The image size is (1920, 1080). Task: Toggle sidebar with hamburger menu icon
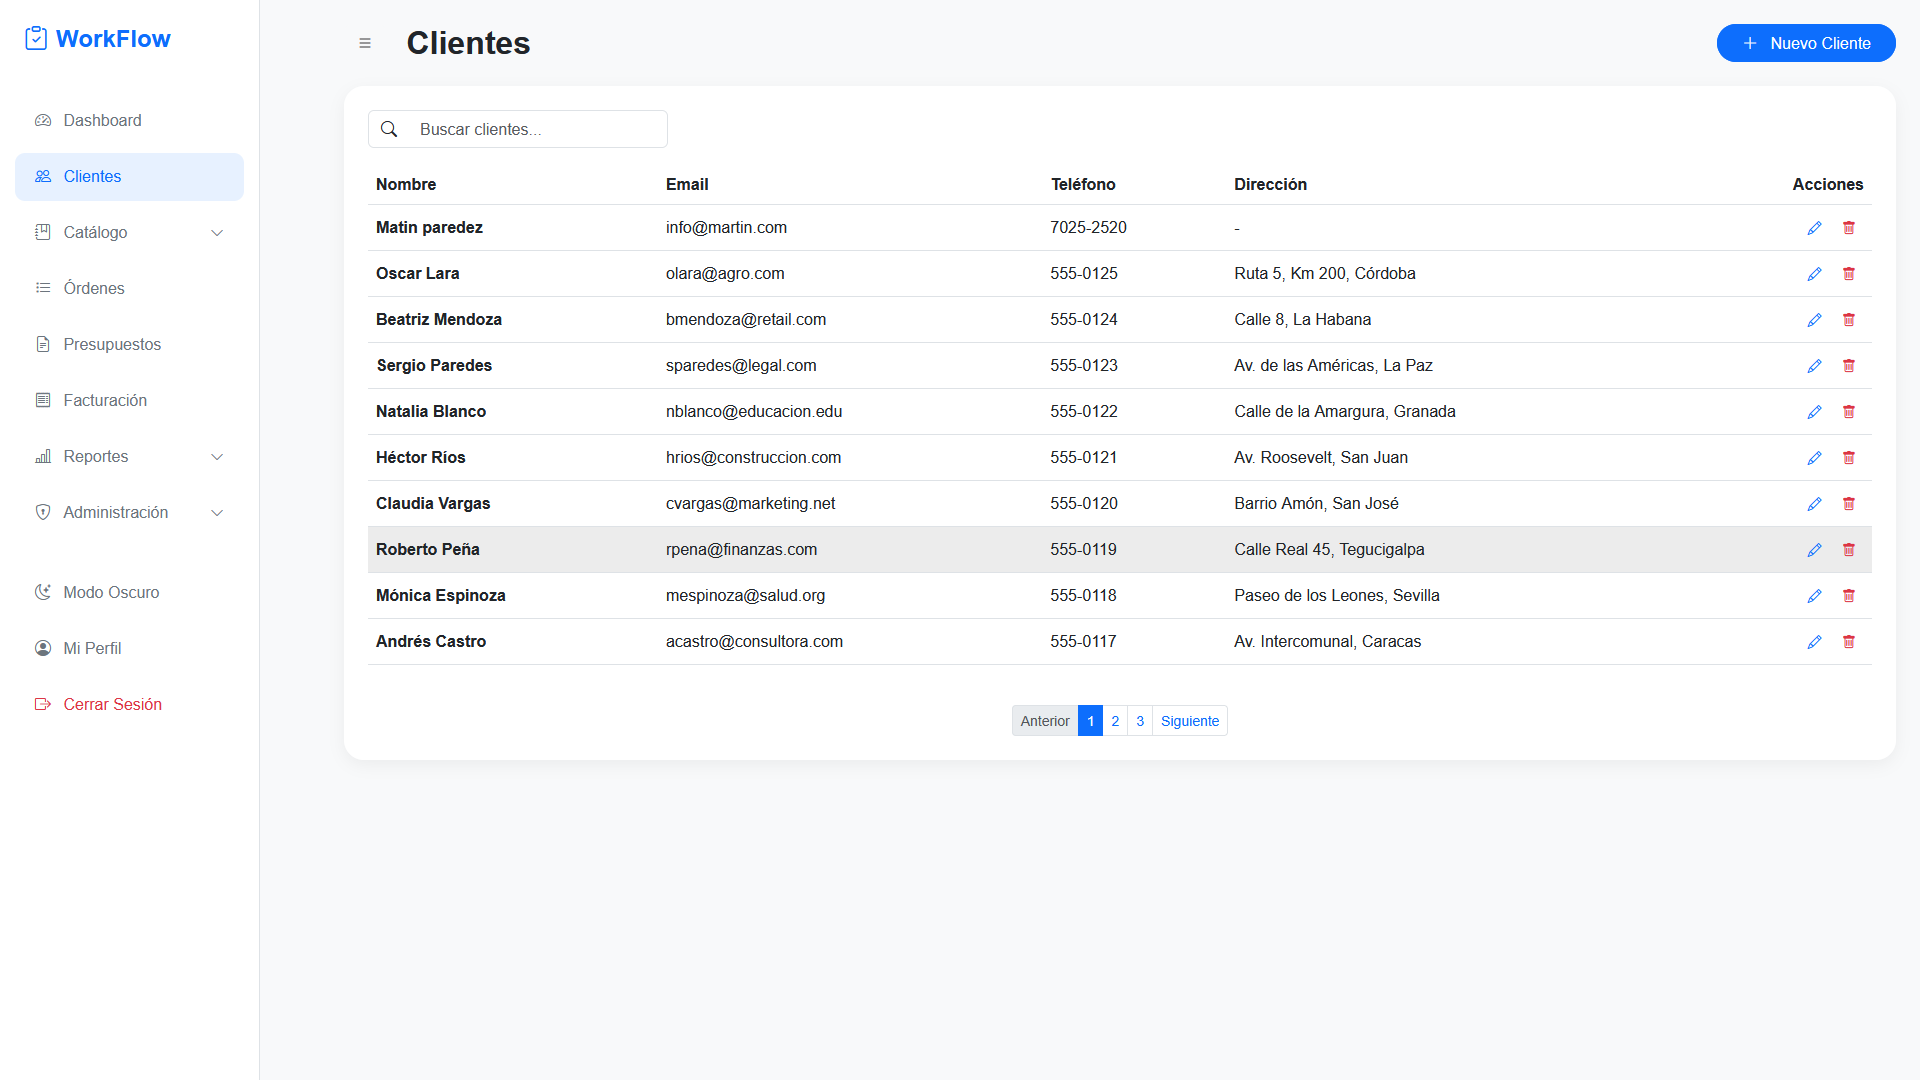(365, 43)
